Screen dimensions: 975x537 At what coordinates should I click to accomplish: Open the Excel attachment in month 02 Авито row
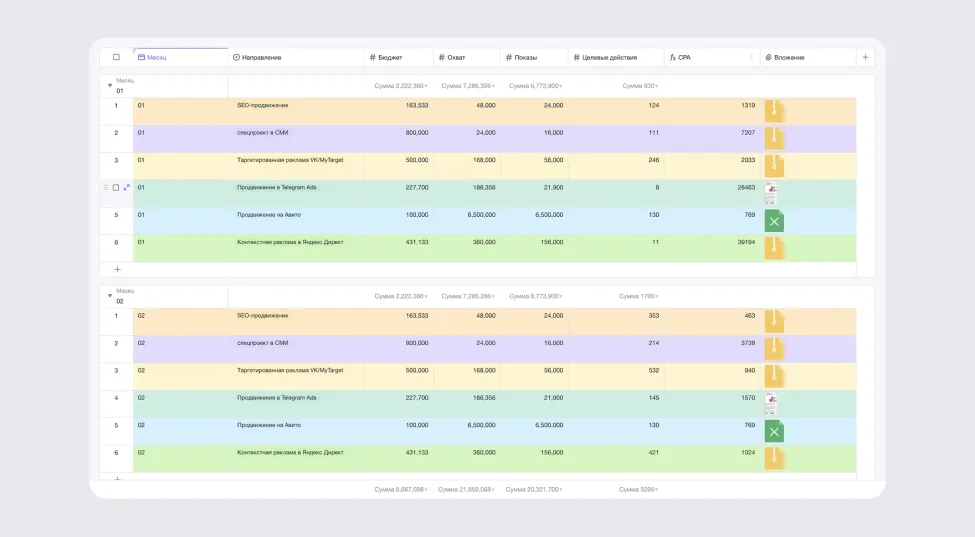(774, 431)
